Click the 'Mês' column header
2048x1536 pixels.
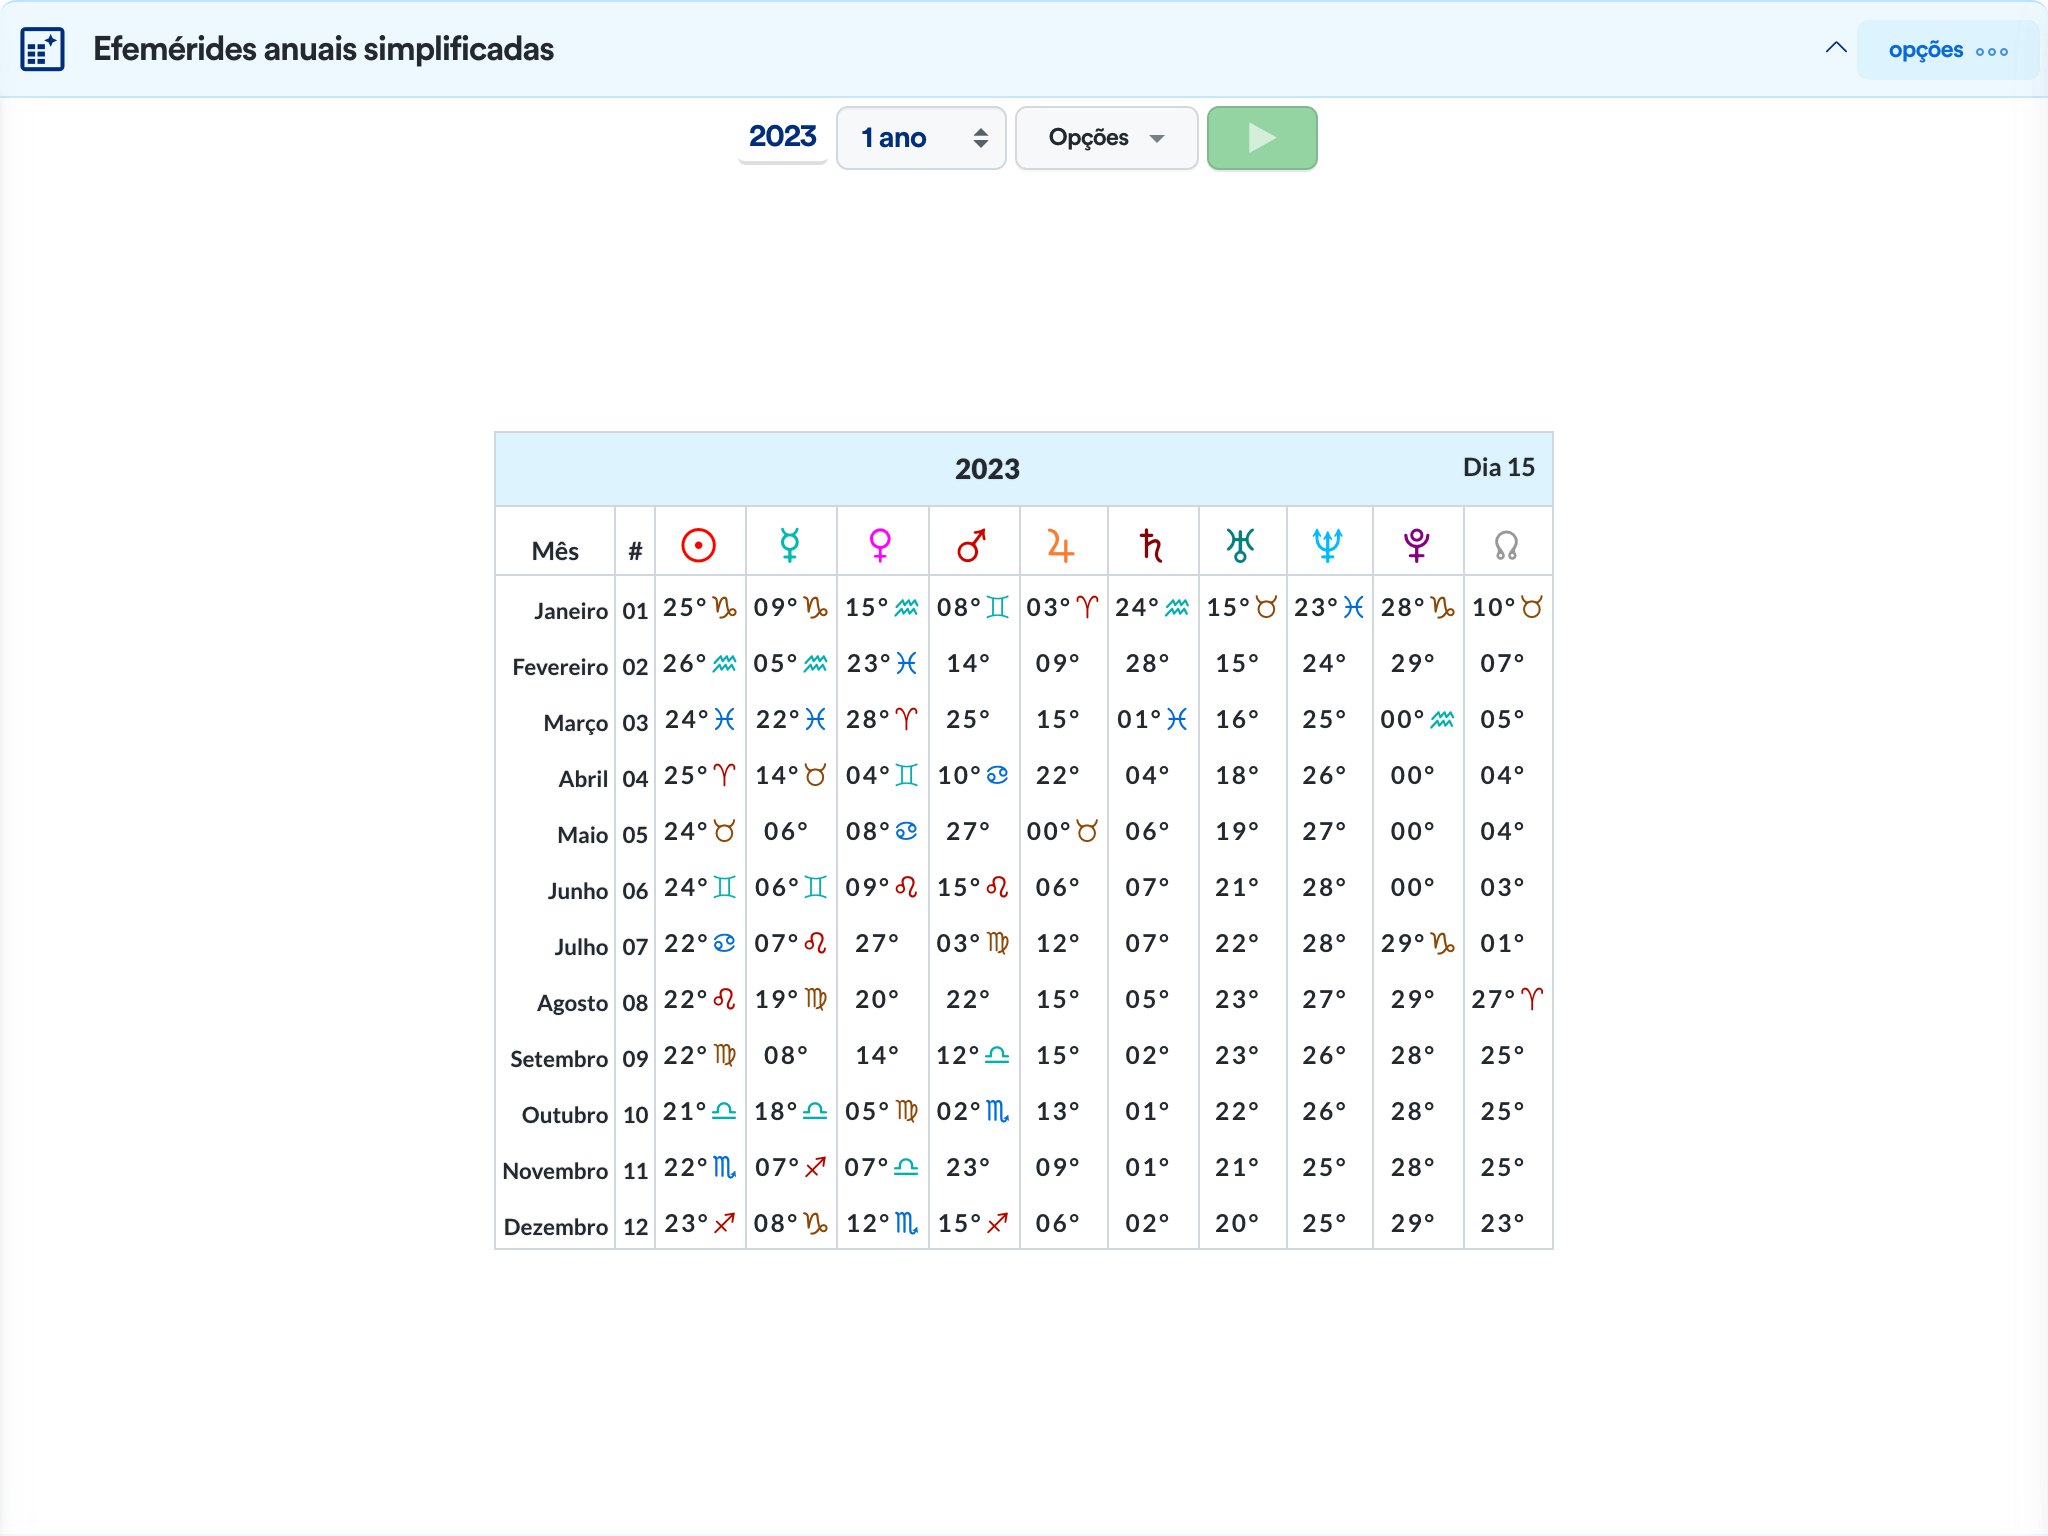555,551
